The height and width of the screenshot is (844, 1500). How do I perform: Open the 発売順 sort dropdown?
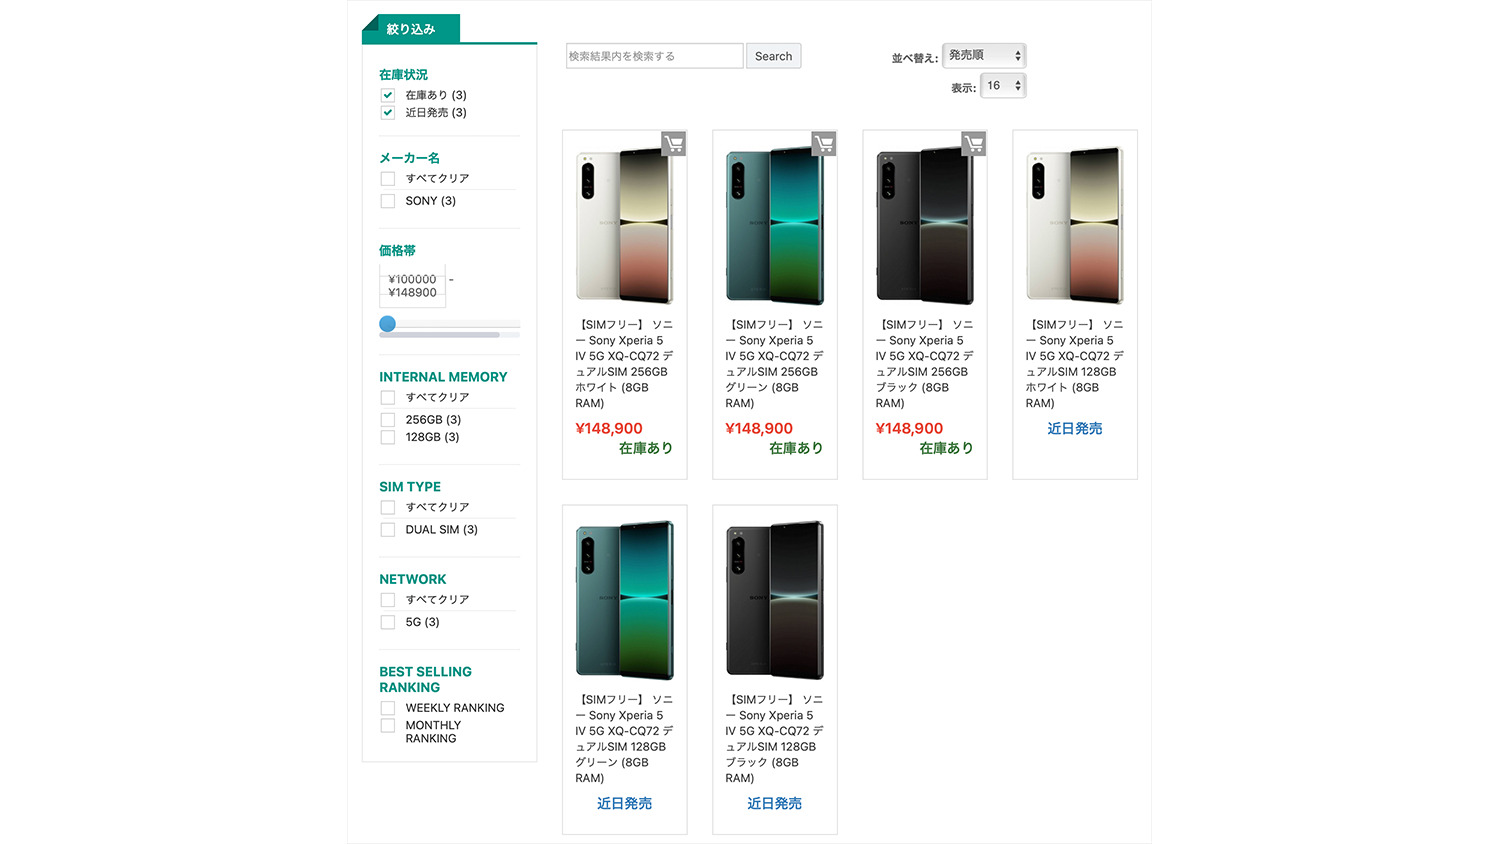(x=984, y=56)
